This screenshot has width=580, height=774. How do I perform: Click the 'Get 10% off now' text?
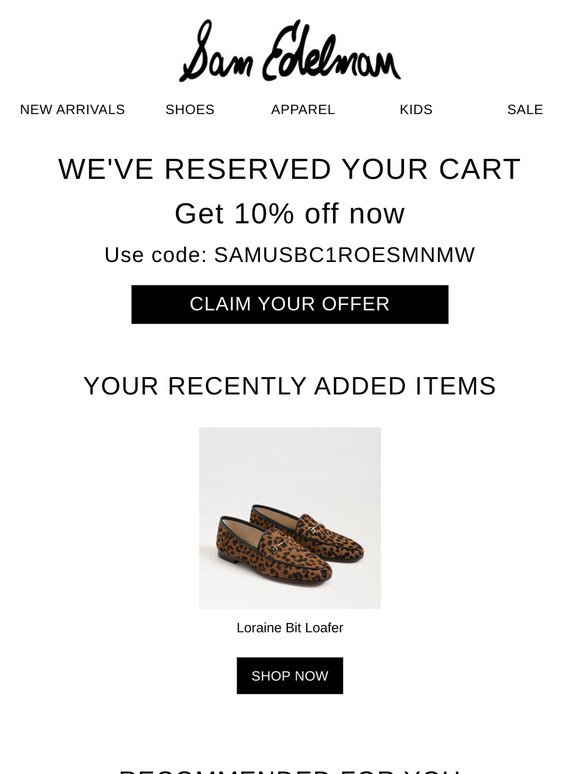pos(290,214)
